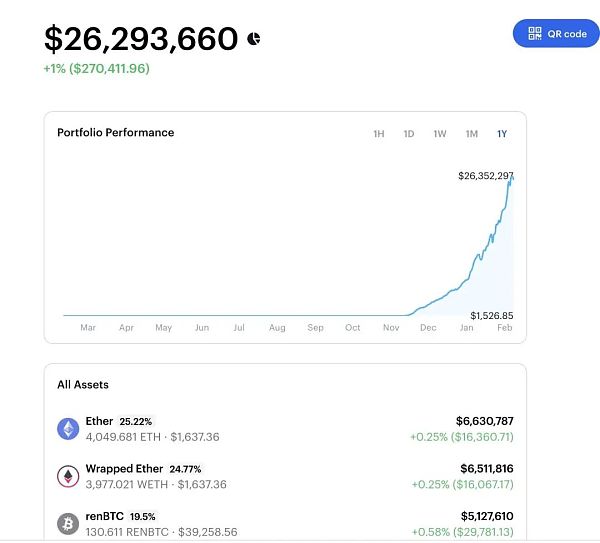This screenshot has width=600, height=543.
Task: Click the Ether 25.22% percentage badge
Action: (x=136, y=422)
